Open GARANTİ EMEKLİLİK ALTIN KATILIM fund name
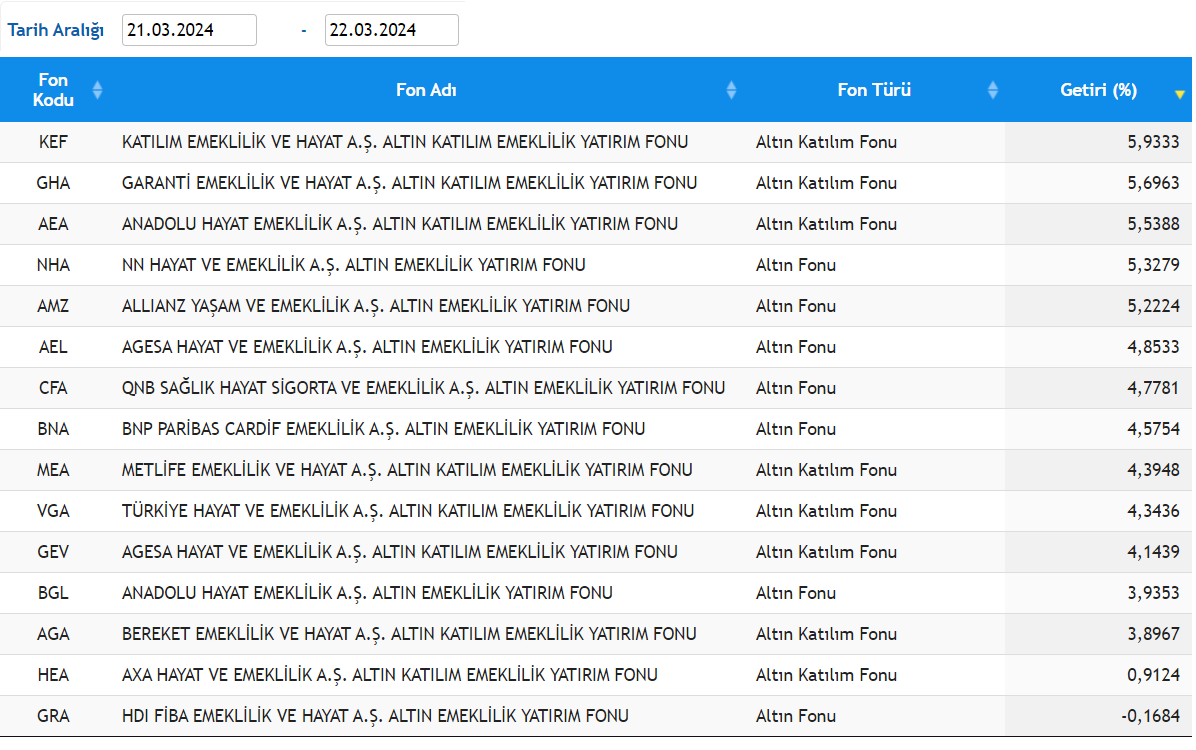The width and height of the screenshot is (1196, 750). pyautogui.click(x=410, y=183)
